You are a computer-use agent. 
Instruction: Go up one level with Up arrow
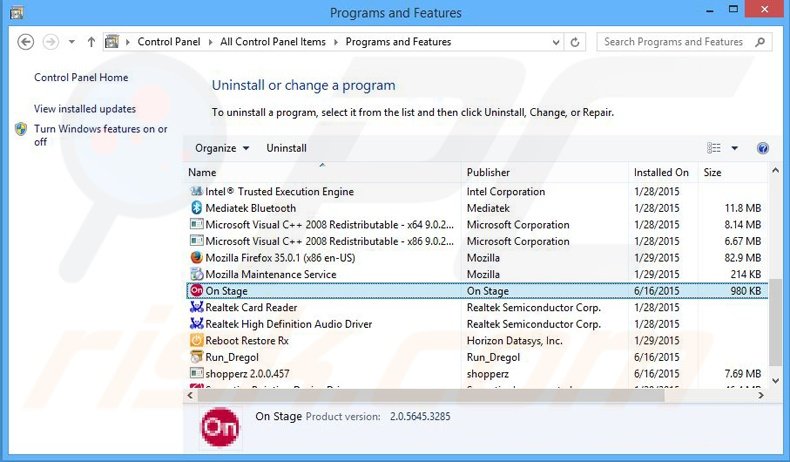pos(91,42)
